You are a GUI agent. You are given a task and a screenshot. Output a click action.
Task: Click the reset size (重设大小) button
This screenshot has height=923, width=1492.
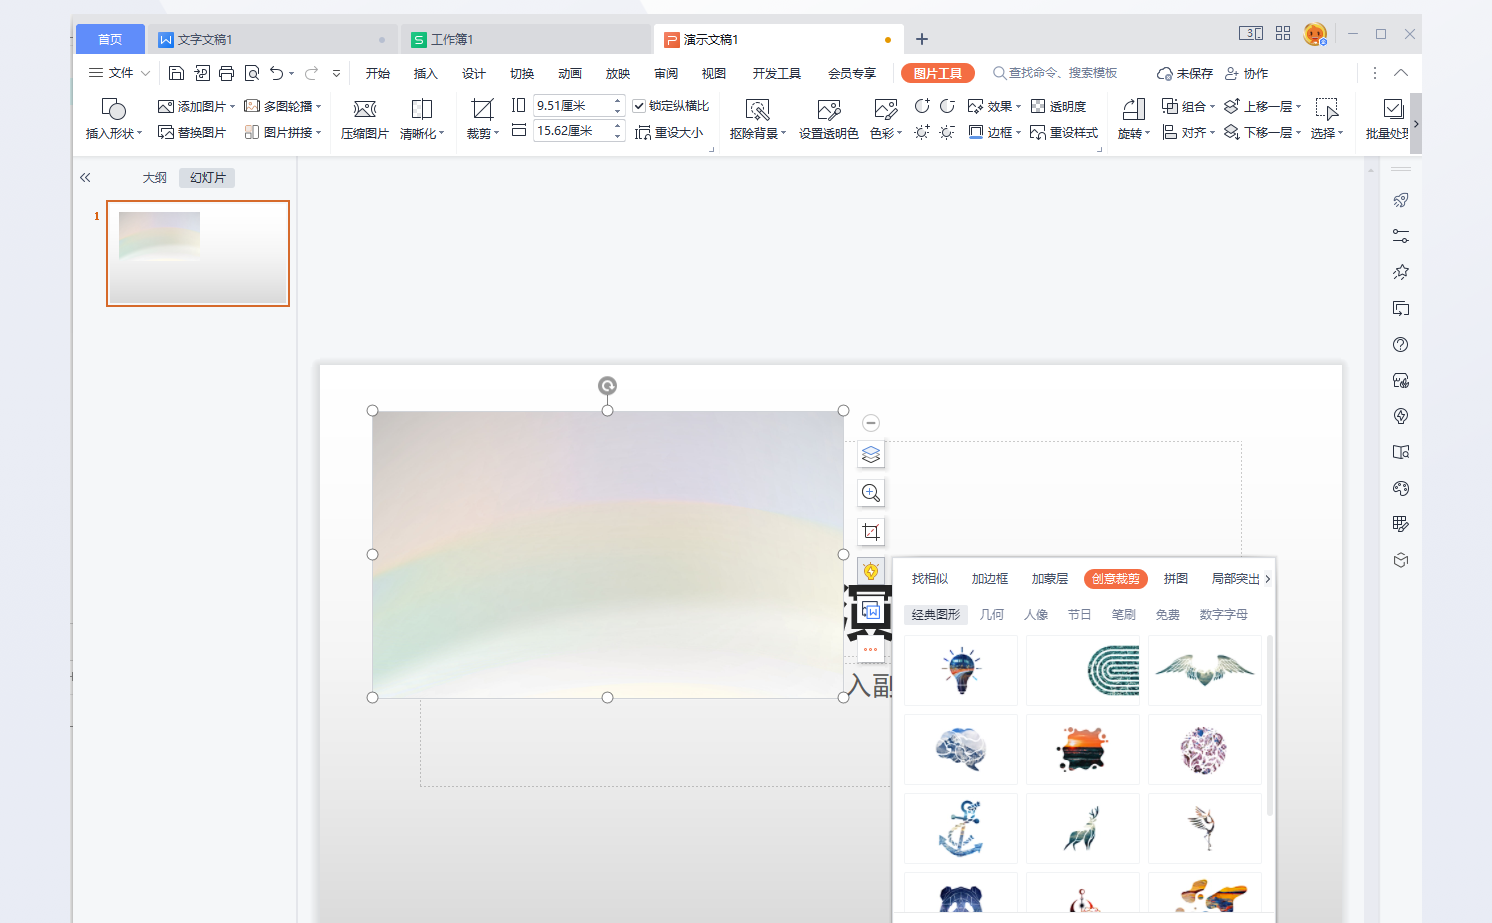point(669,132)
